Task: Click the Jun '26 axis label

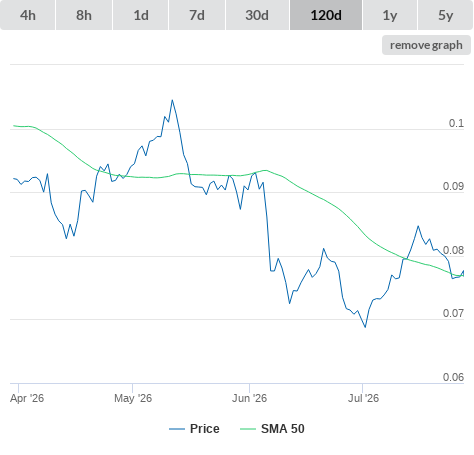Action: point(249,398)
